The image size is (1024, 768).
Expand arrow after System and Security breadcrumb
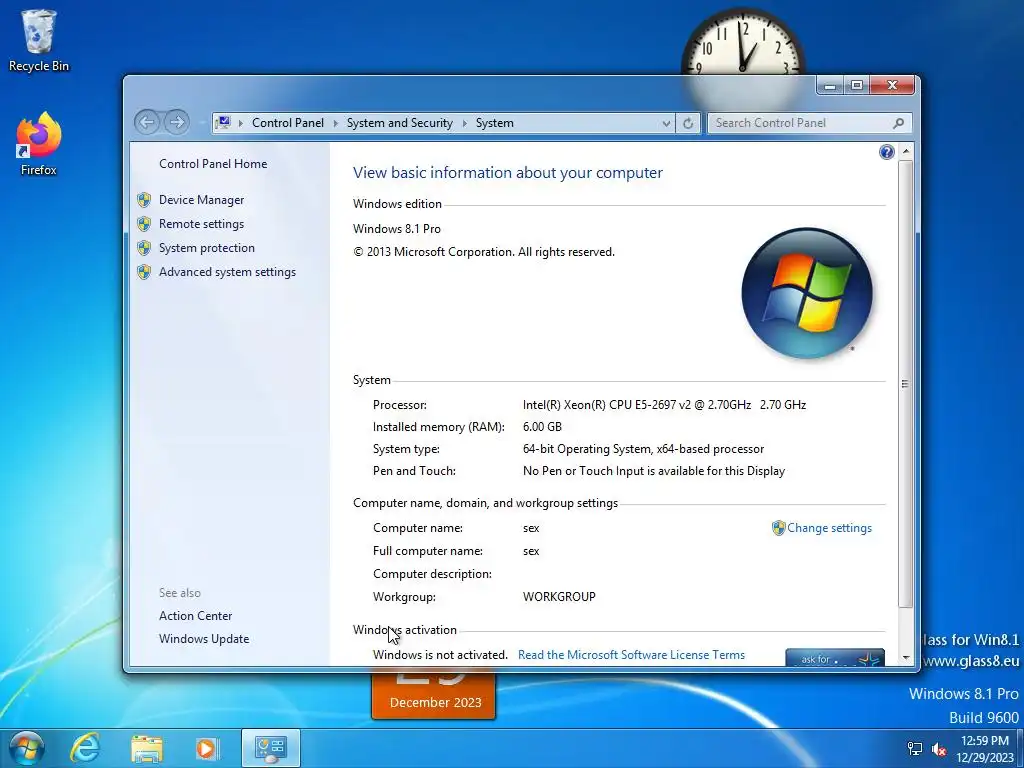465,123
